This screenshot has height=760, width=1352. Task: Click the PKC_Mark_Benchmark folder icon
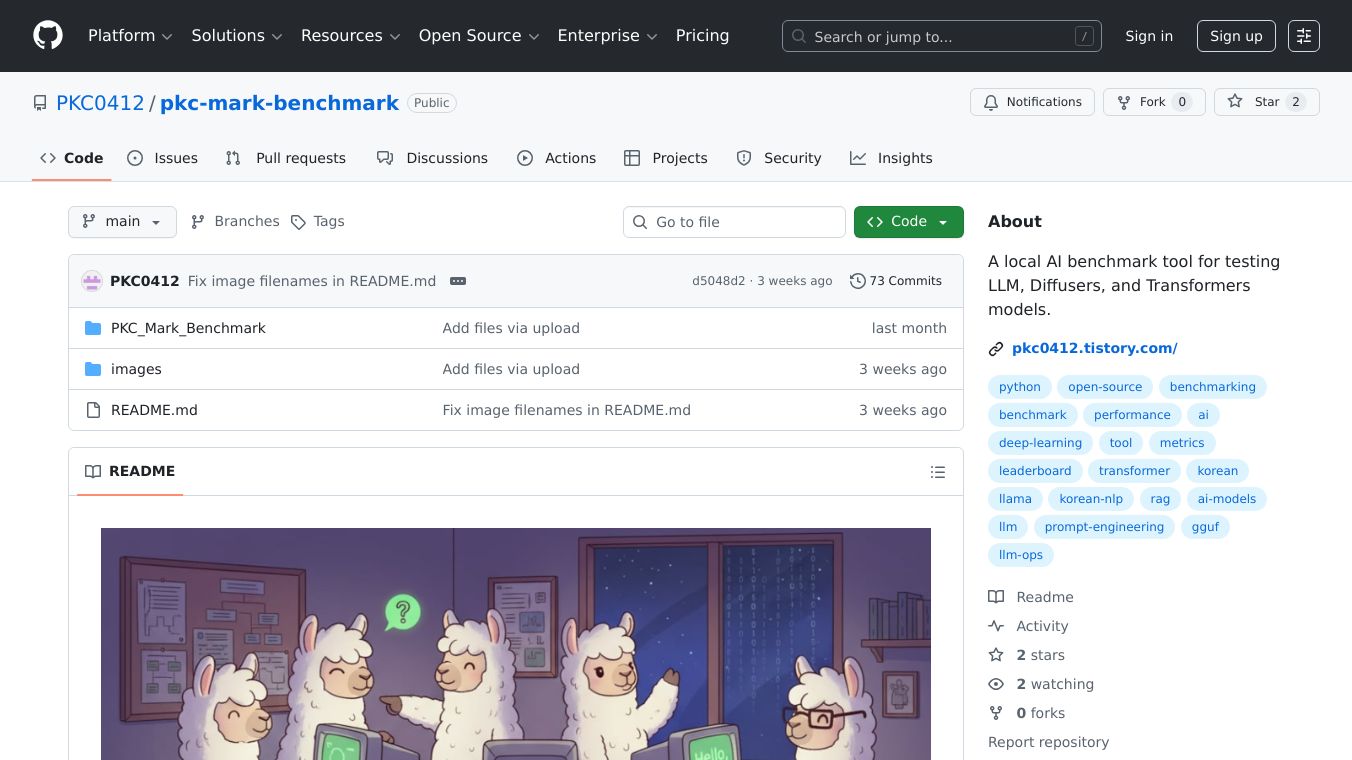[x=93, y=328]
